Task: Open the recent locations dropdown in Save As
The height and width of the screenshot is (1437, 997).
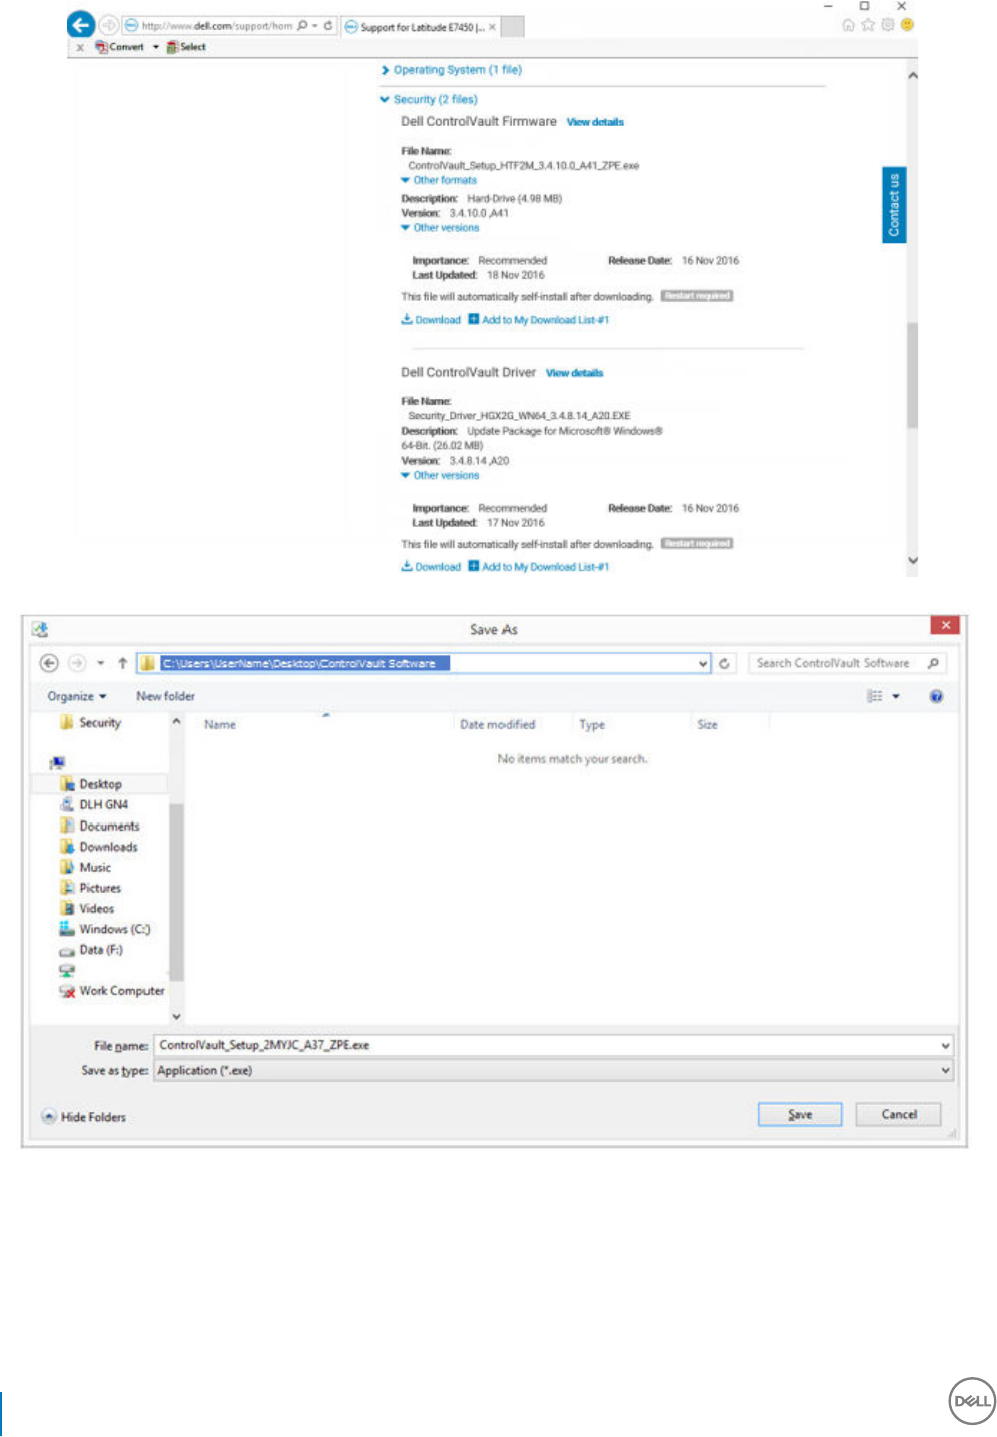Action: coord(100,664)
